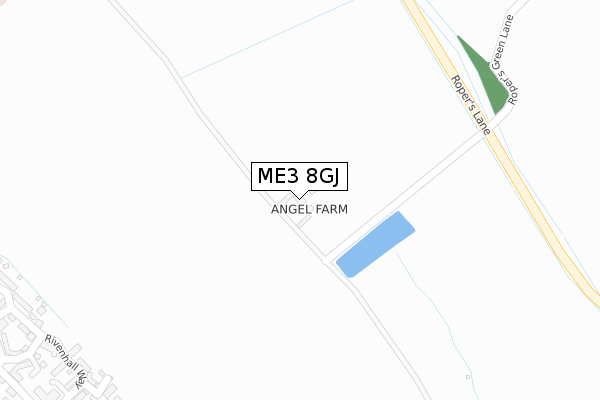
Task: Select the thin blue drain line north of the callout
Action: click(268, 38)
